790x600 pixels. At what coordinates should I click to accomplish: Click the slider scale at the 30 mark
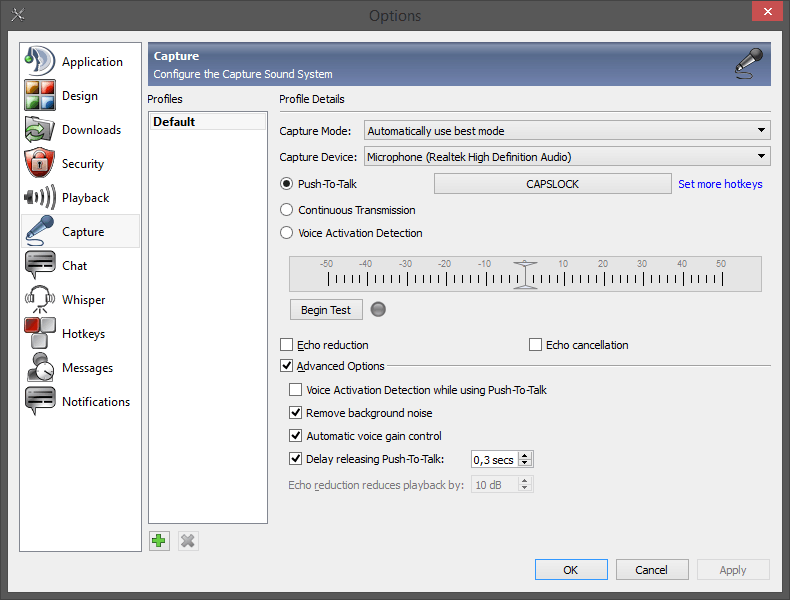point(643,278)
